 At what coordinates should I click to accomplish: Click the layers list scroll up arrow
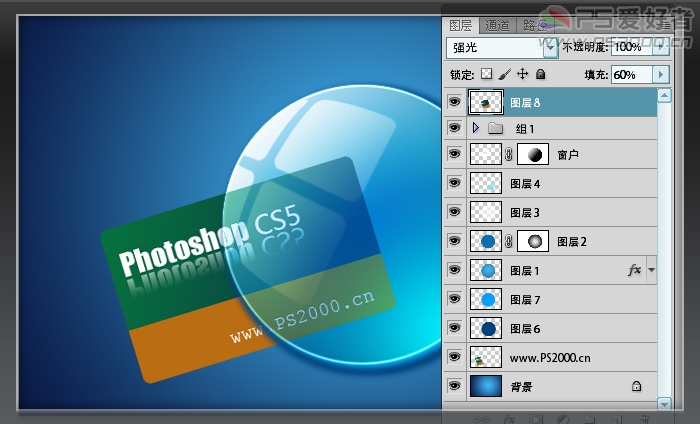[664, 96]
